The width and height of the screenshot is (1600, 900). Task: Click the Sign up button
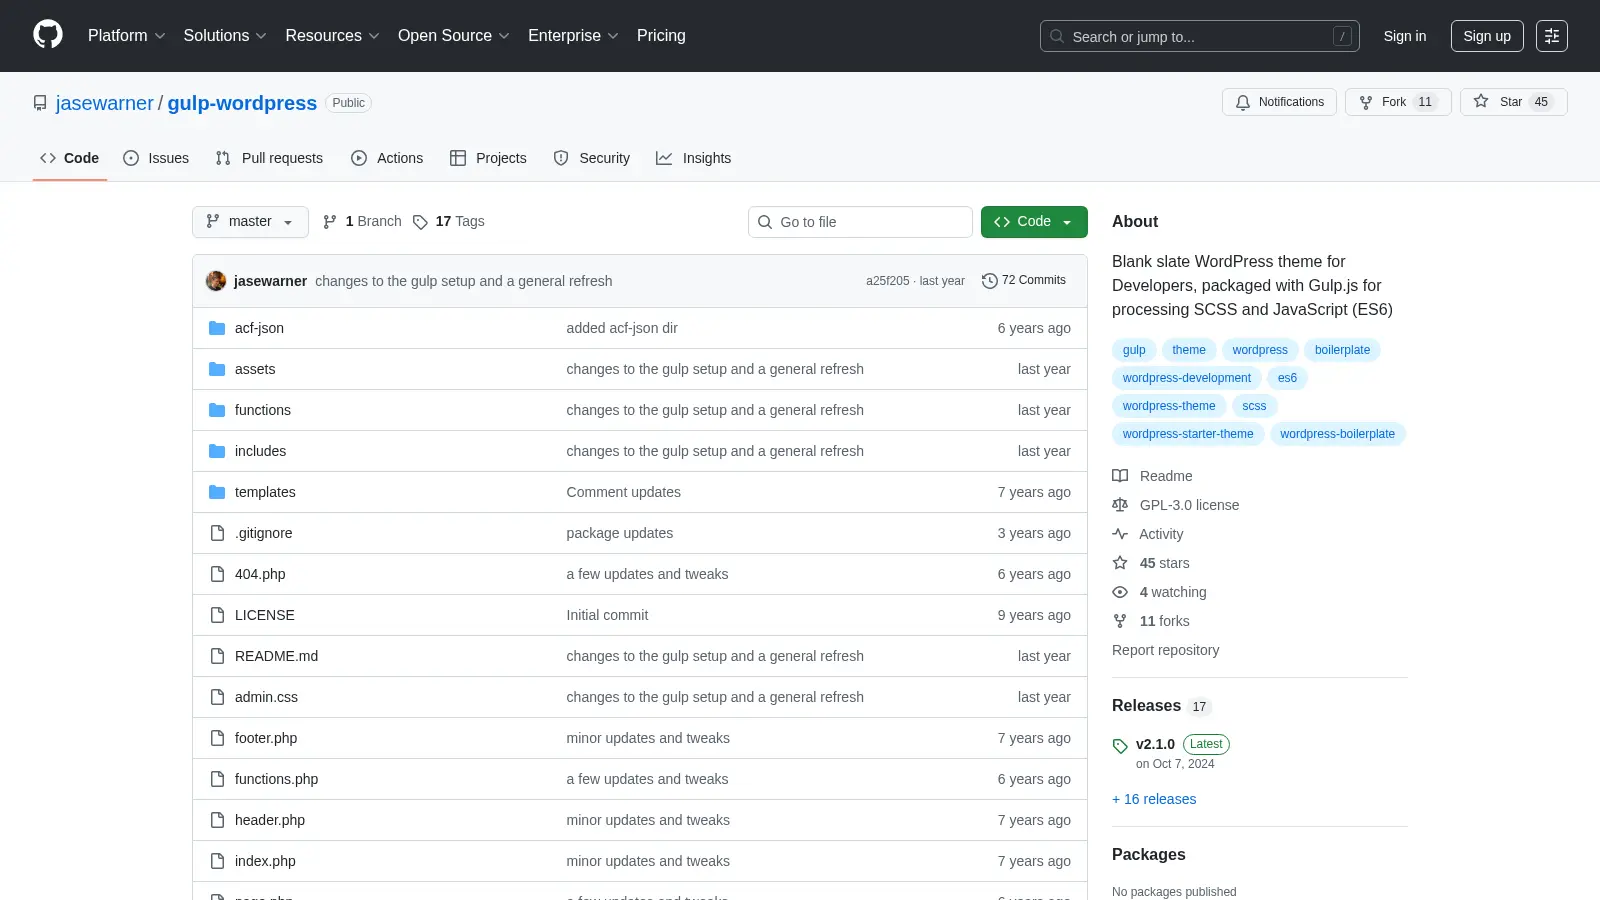point(1487,36)
